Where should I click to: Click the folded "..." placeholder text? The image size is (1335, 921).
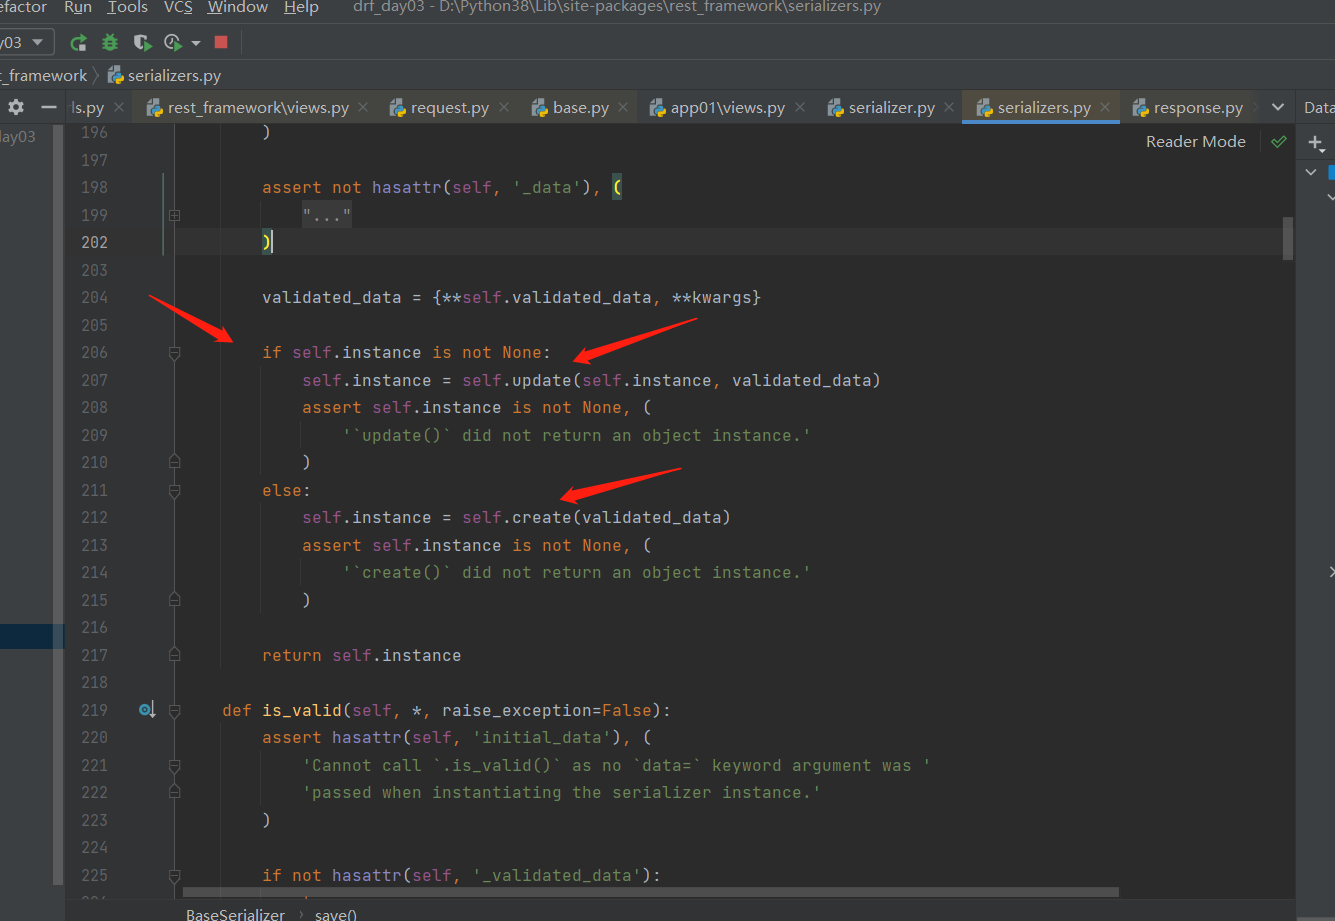[x=327, y=215]
